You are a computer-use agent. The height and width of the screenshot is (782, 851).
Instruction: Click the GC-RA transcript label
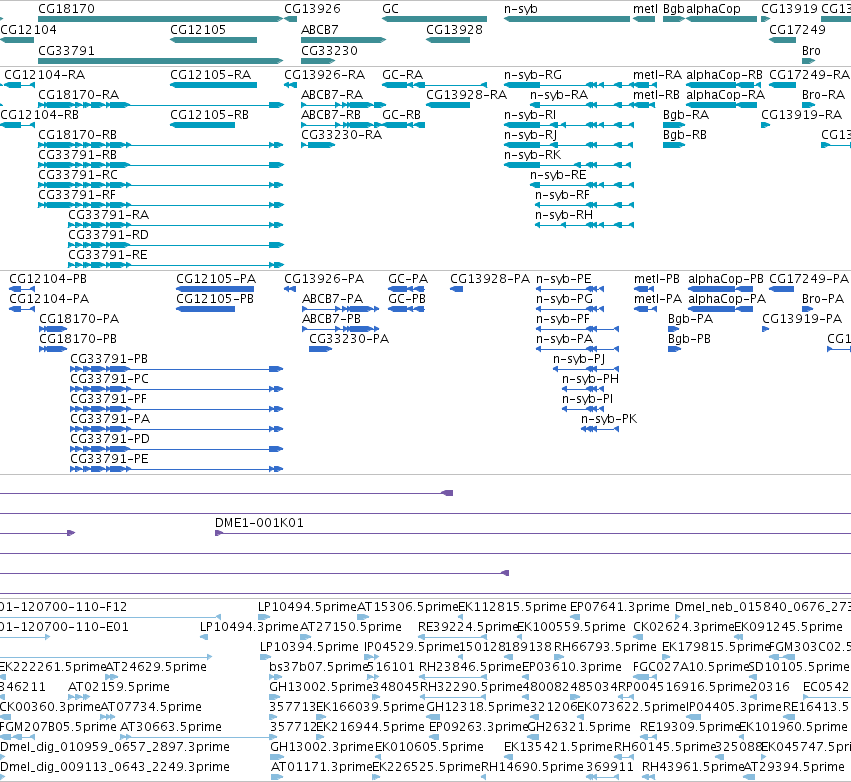coord(403,75)
